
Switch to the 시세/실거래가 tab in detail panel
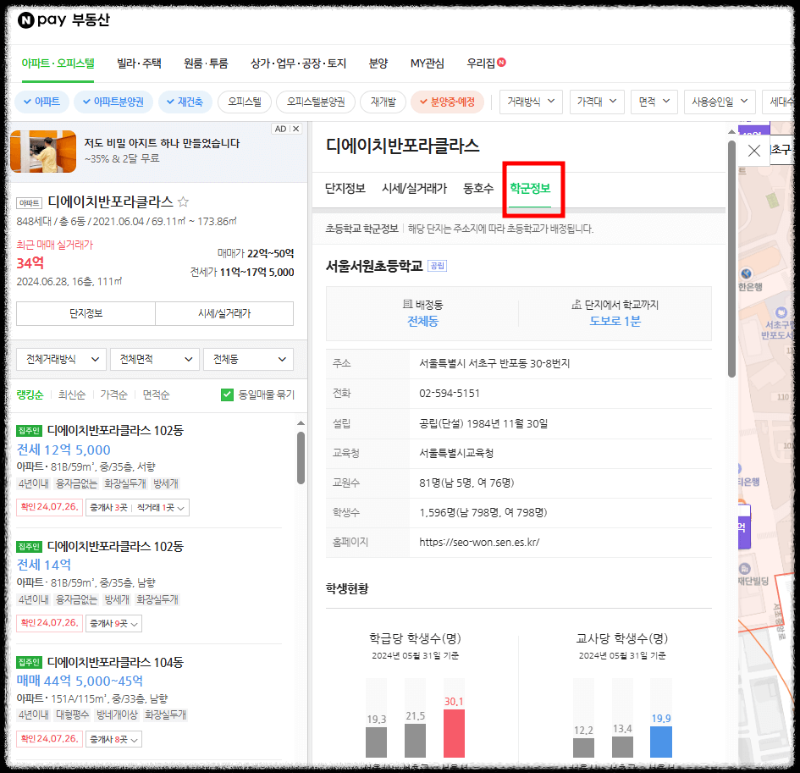[414, 188]
